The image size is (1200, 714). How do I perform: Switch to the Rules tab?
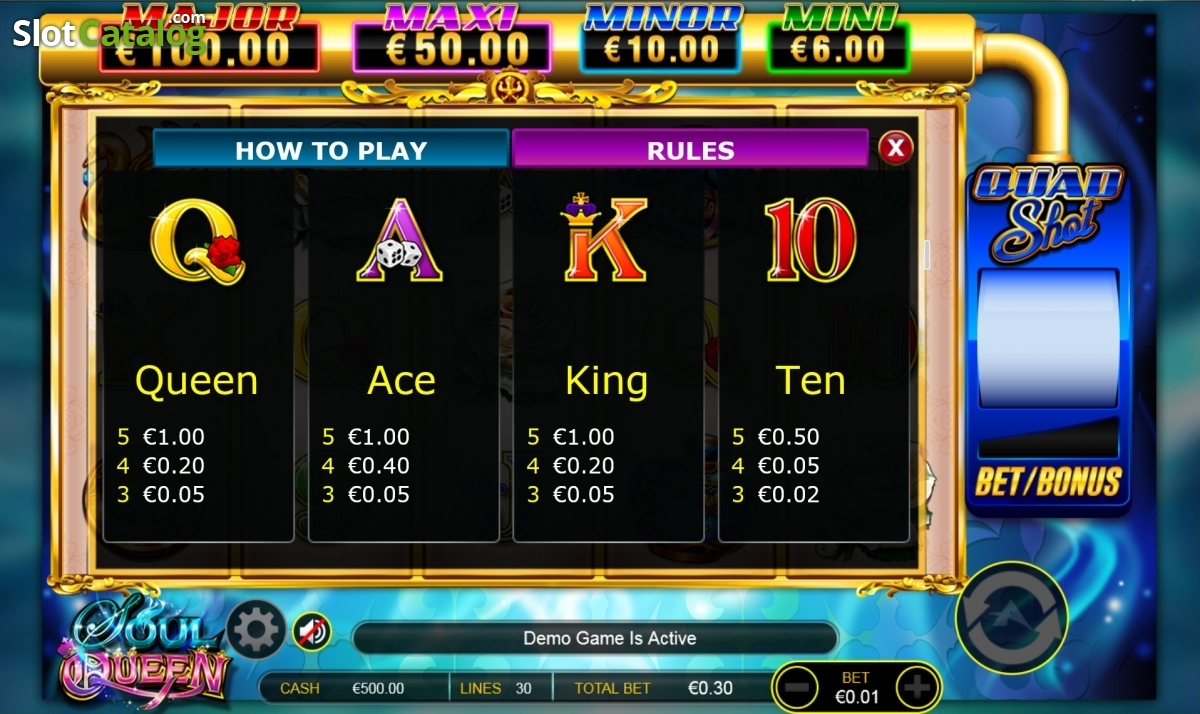click(x=690, y=150)
